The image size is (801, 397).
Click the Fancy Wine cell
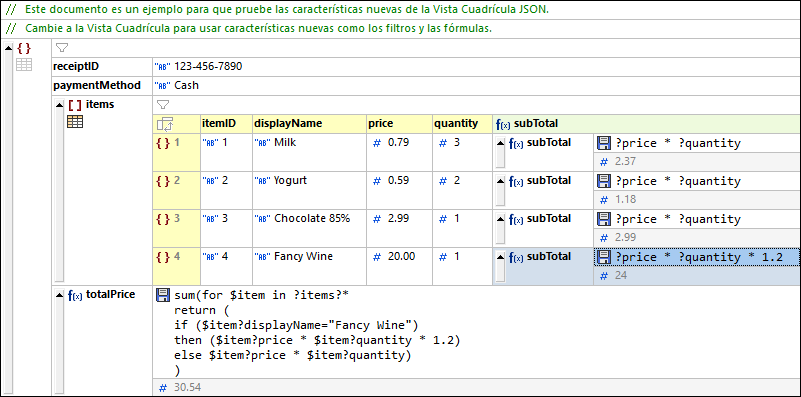[x=309, y=266]
